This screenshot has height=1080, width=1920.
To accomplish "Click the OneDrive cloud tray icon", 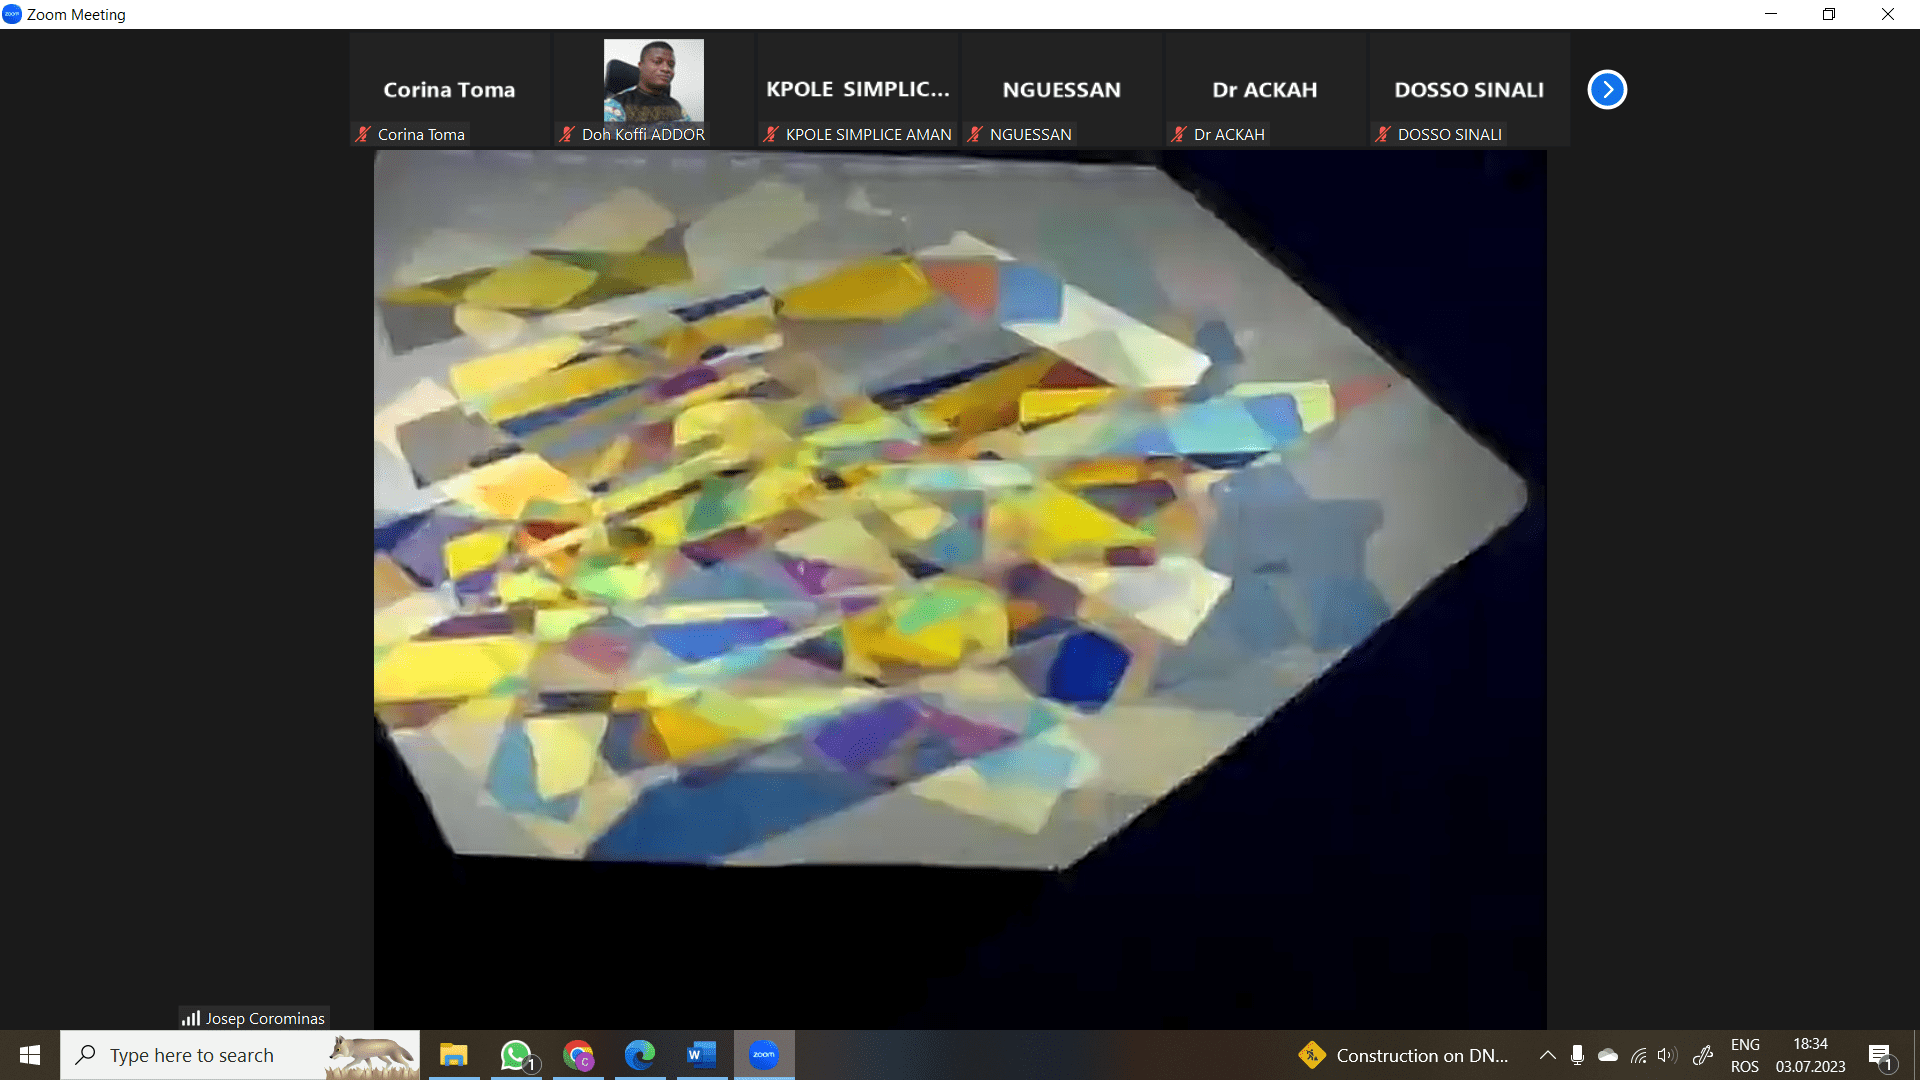I will [x=1608, y=1055].
